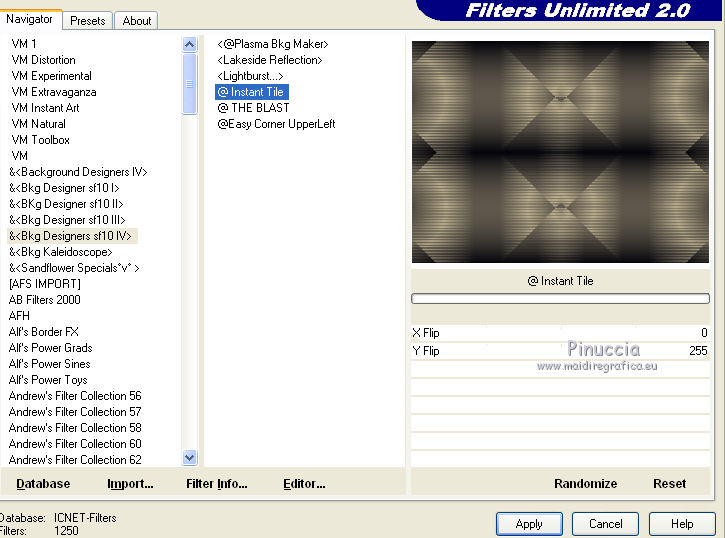Select Andrew's Filter Collection 56
Screen dimensions: 725x538
[75, 396]
